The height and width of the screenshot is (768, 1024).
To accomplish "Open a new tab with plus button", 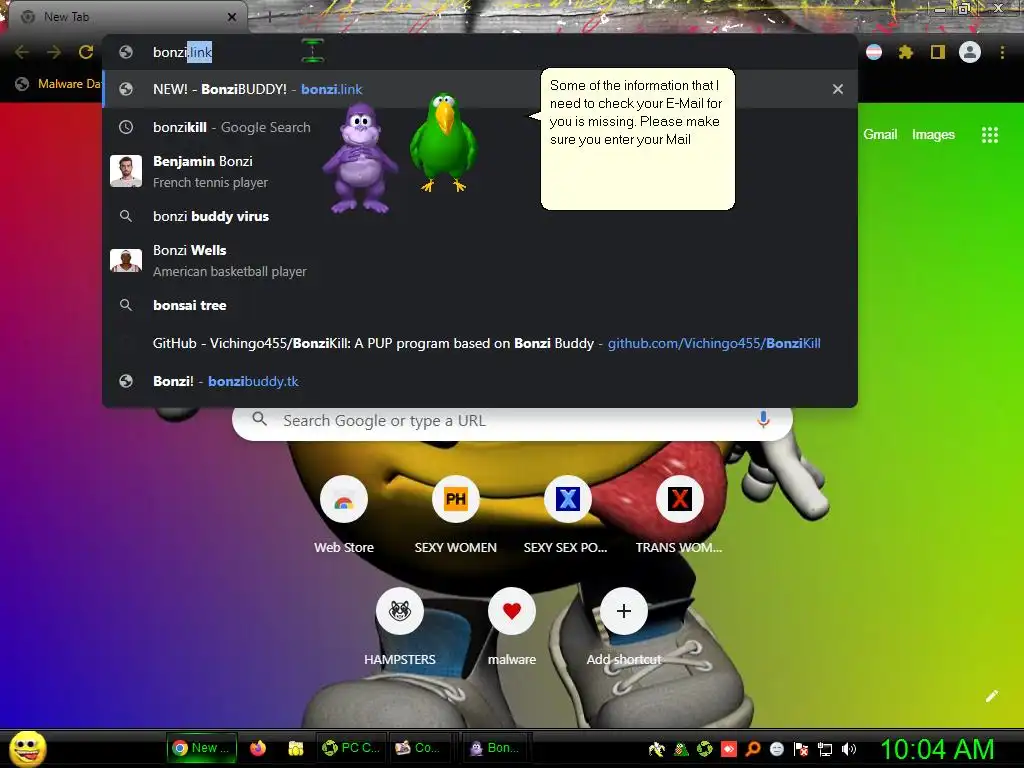I will 269,17.
